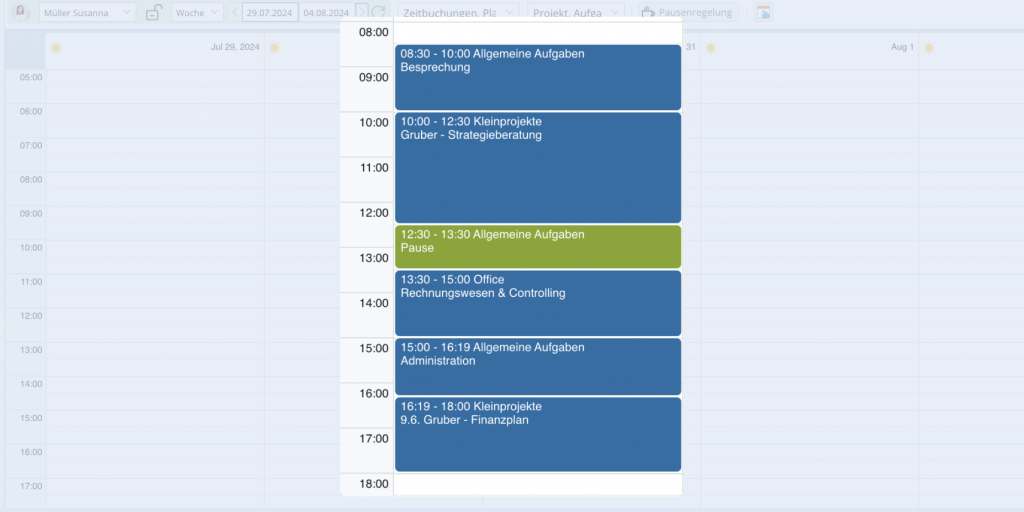Click the user avatar icon
Viewport: 1024px width, 512px height.
pyautogui.click(x=20, y=12)
